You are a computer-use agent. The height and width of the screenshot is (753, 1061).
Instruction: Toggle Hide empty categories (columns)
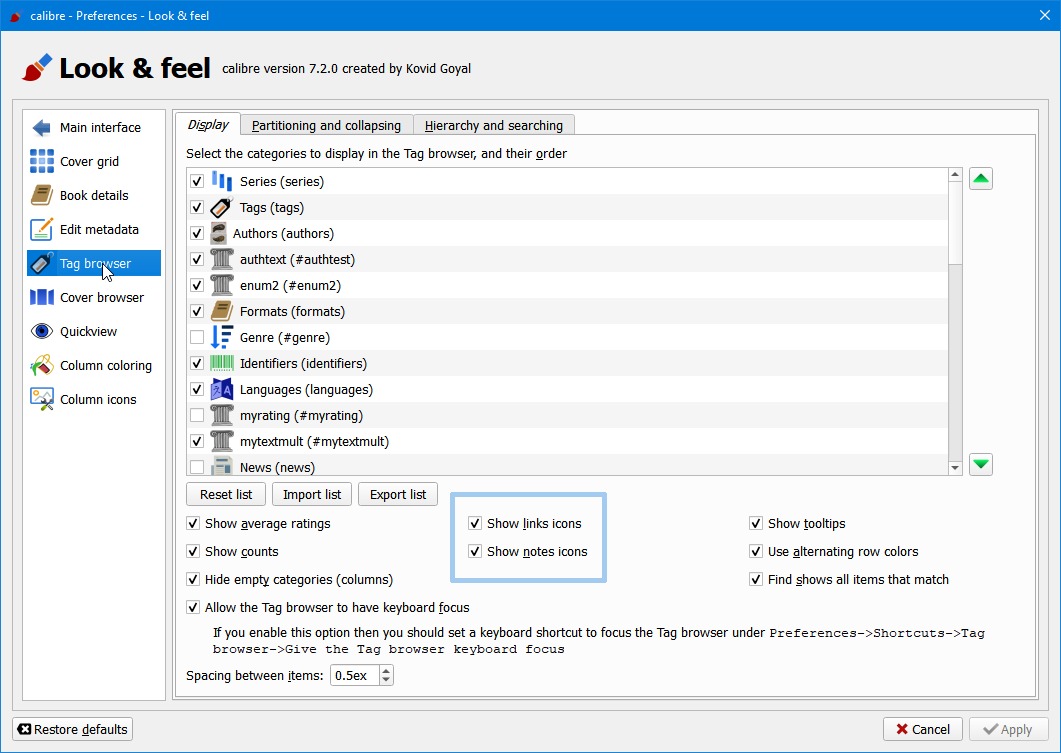pos(193,579)
